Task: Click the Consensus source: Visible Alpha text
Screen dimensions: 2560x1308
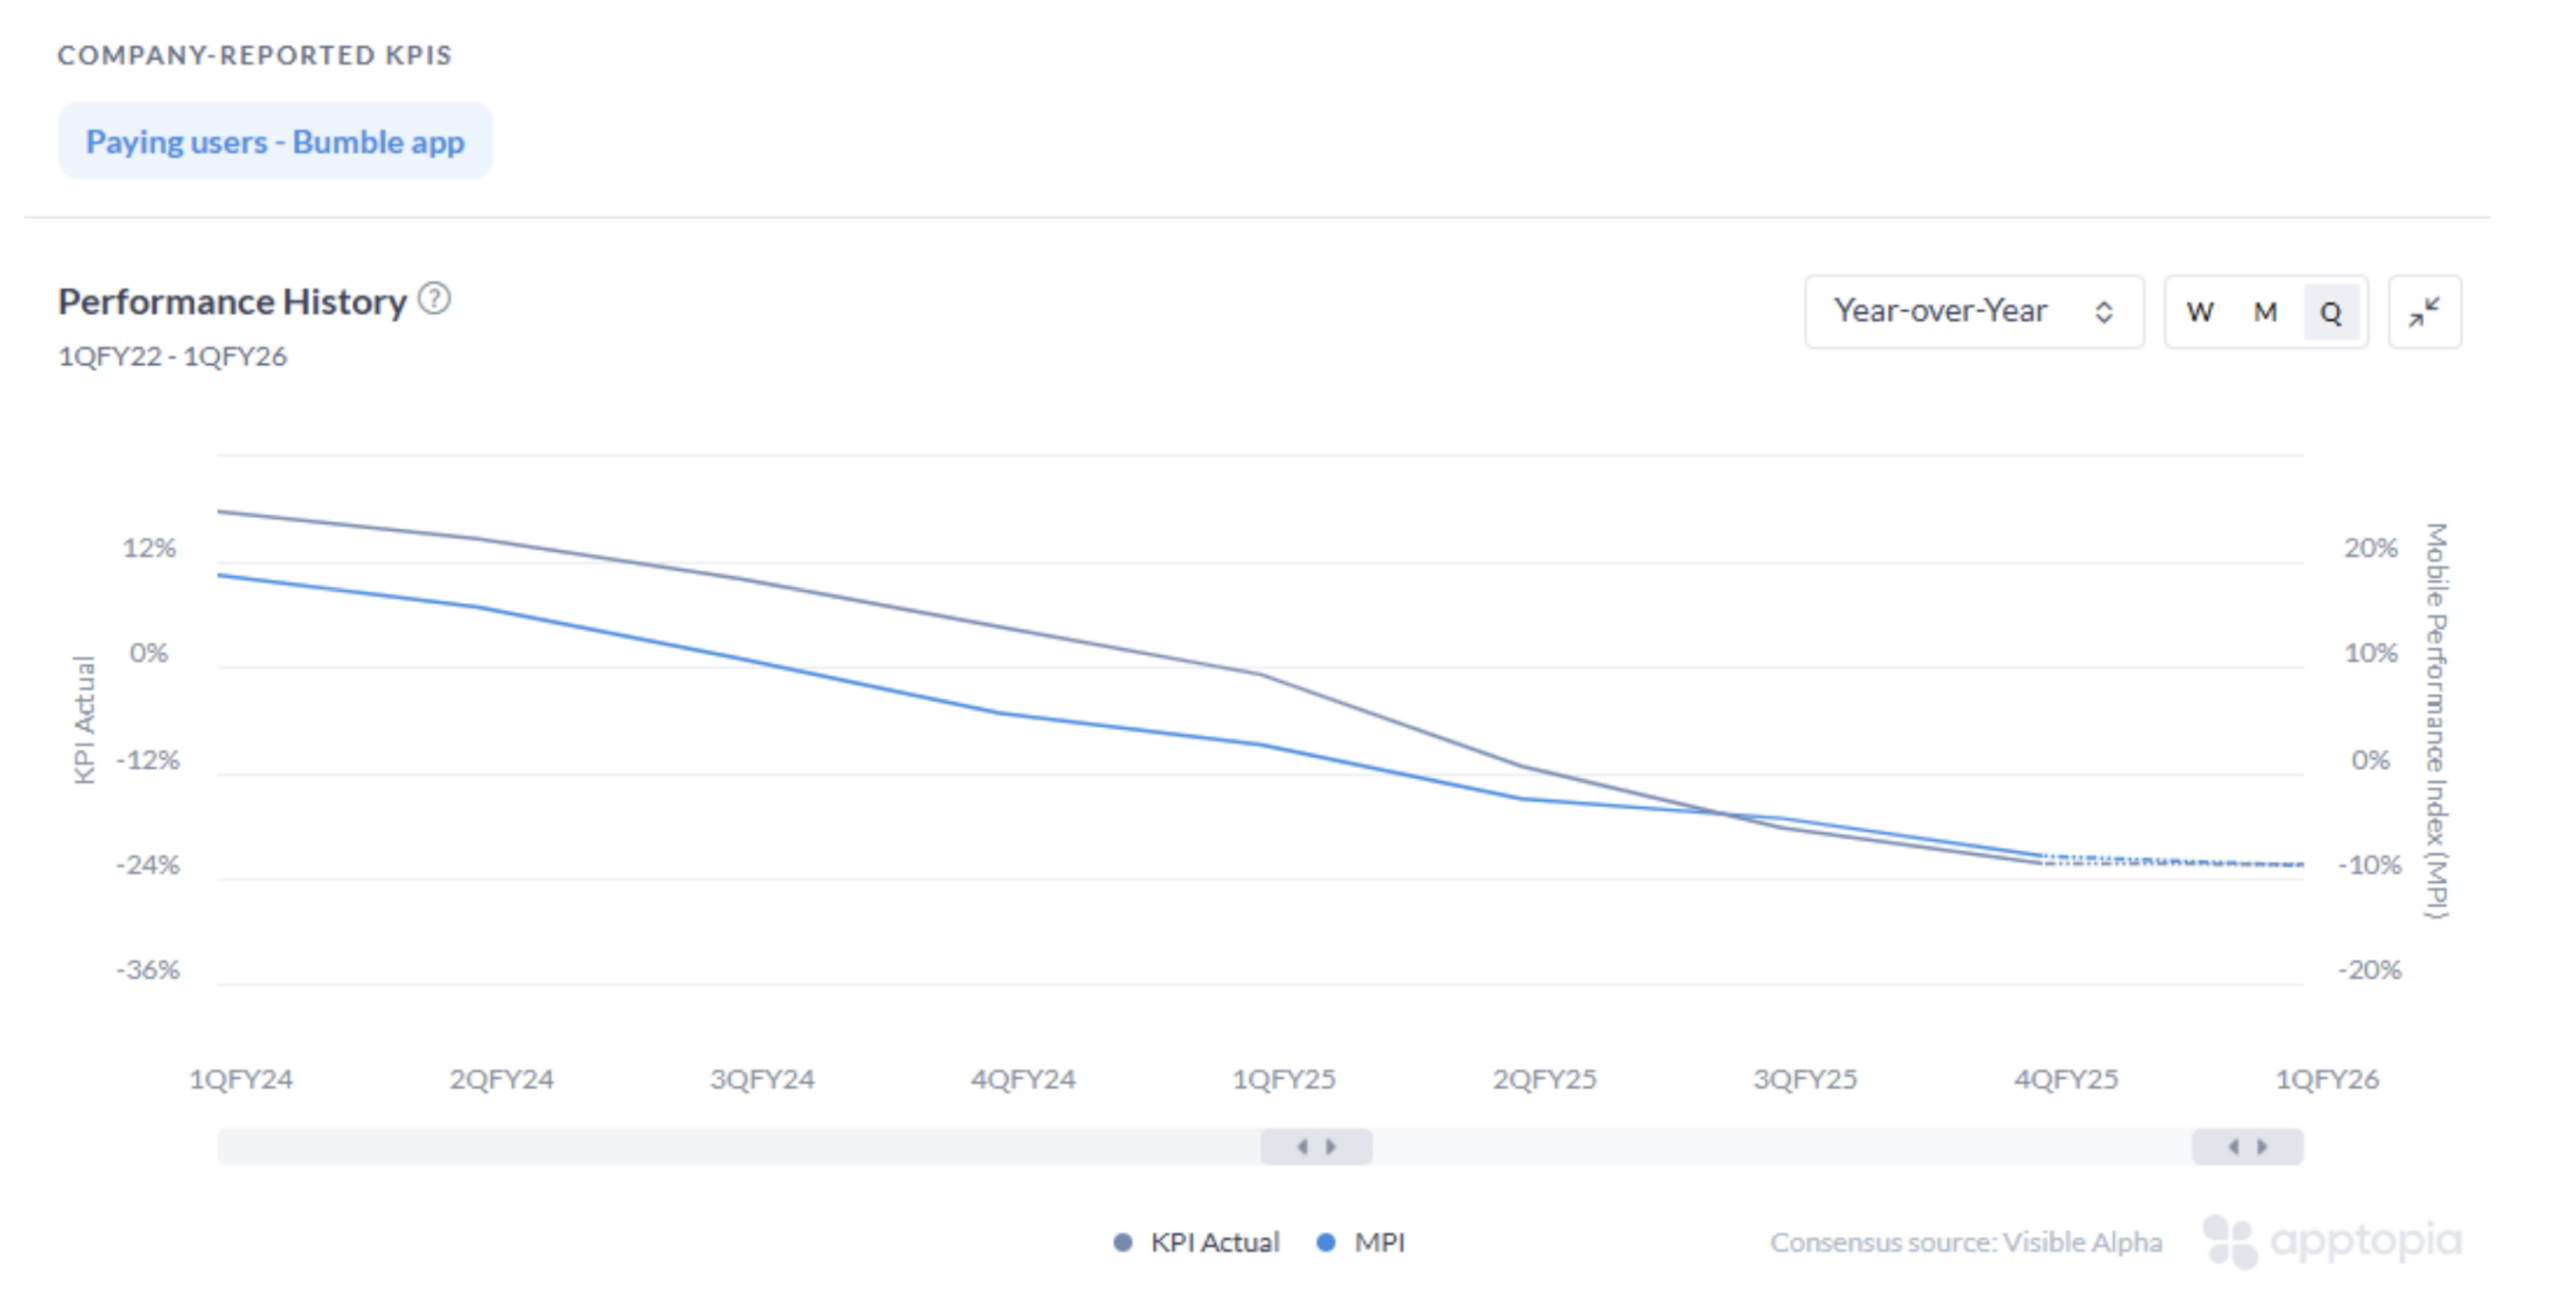Action: coord(1965,1242)
